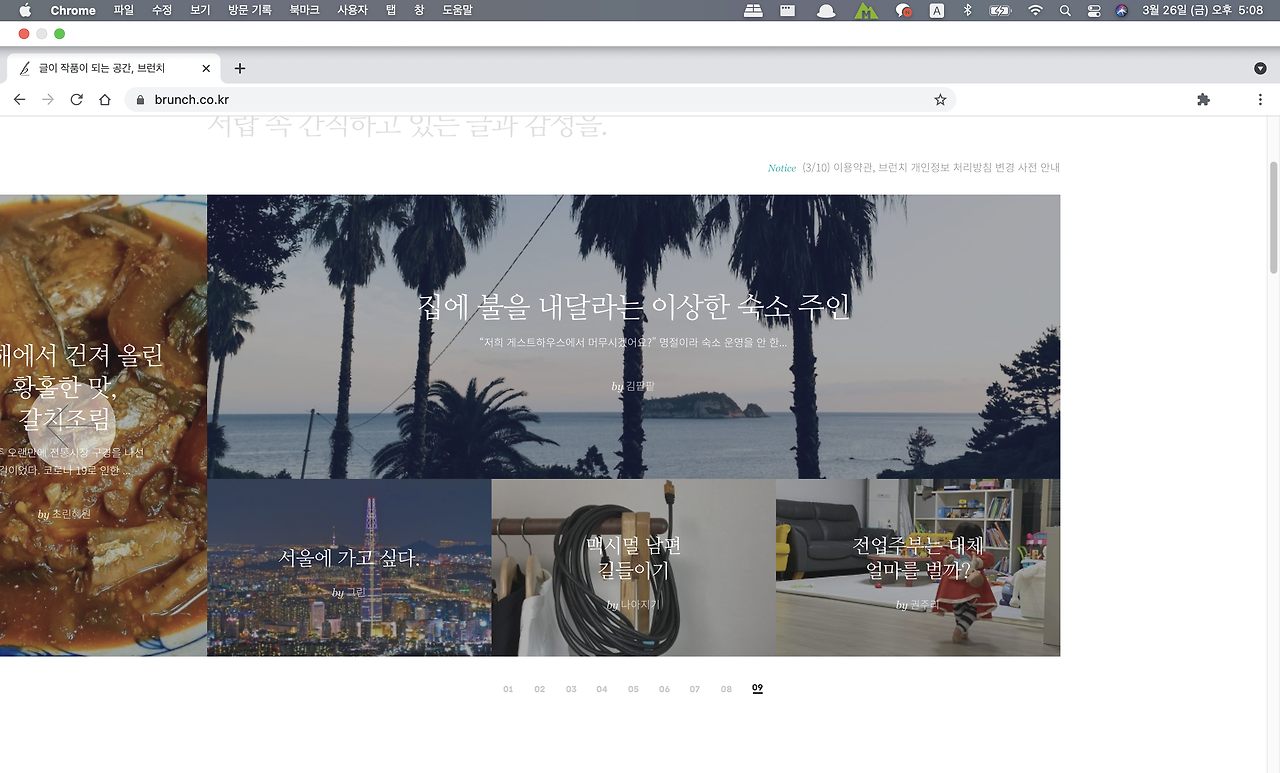Bookmark this page with the star icon
Image resolution: width=1280 pixels, height=773 pixels.
click(940, 100)
